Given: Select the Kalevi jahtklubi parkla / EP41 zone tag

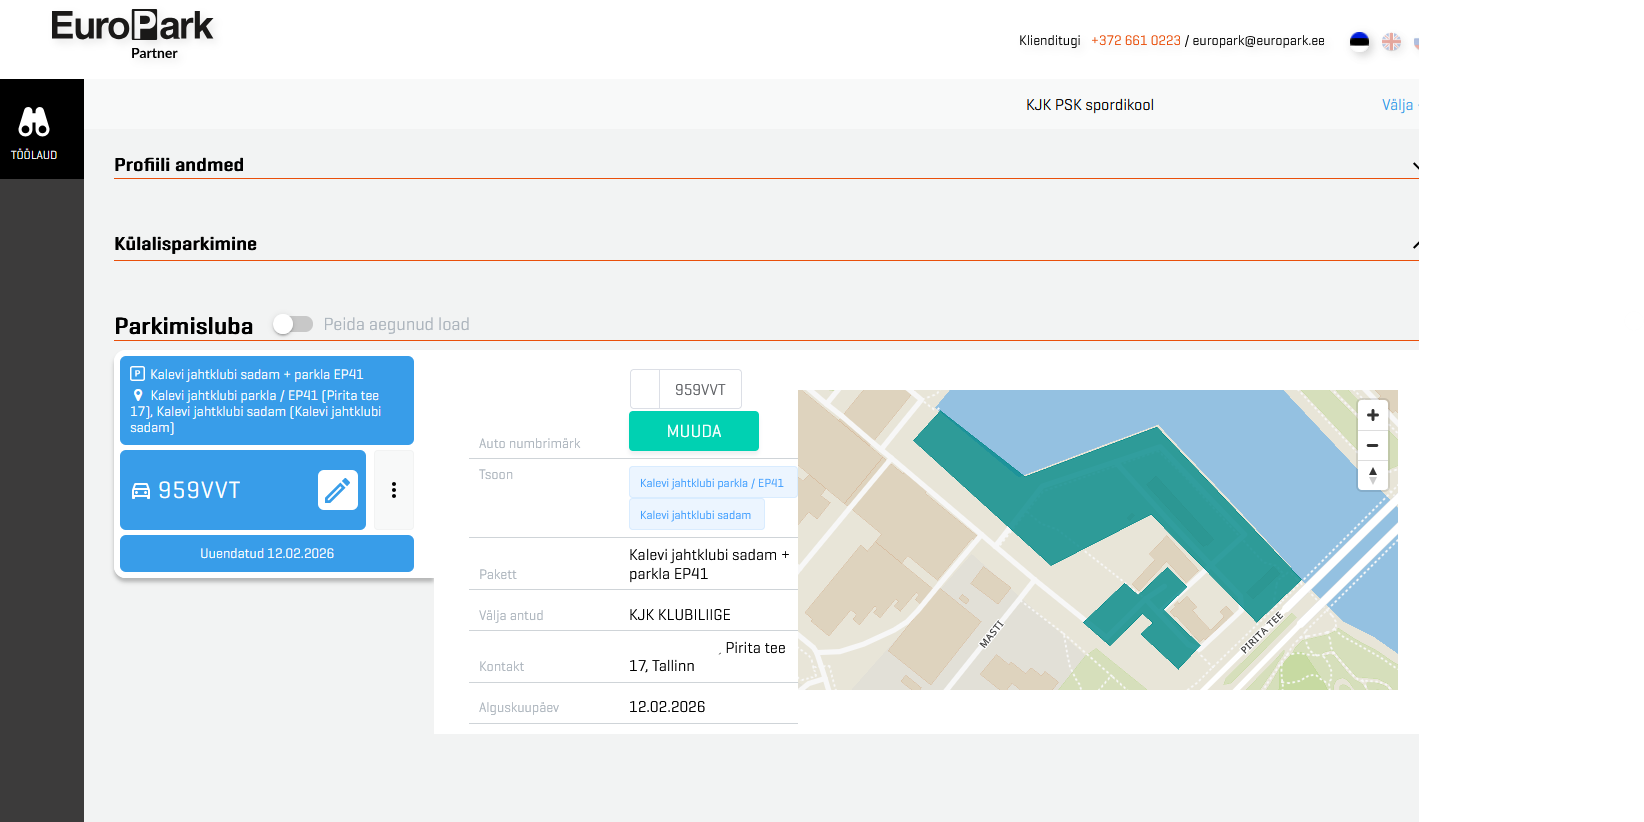Looking at the screenshot, I should 711,483.
